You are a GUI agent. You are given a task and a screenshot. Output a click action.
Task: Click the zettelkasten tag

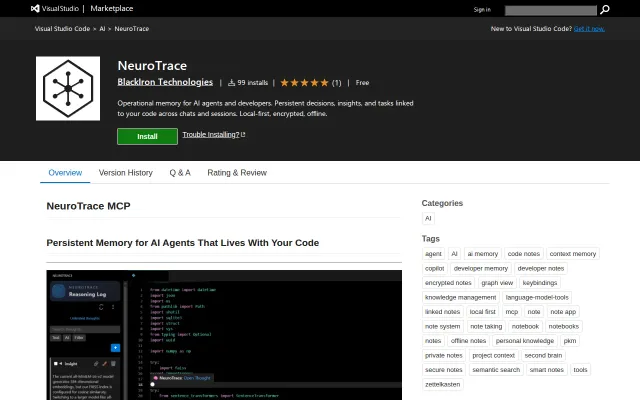(x=442, y=384)
